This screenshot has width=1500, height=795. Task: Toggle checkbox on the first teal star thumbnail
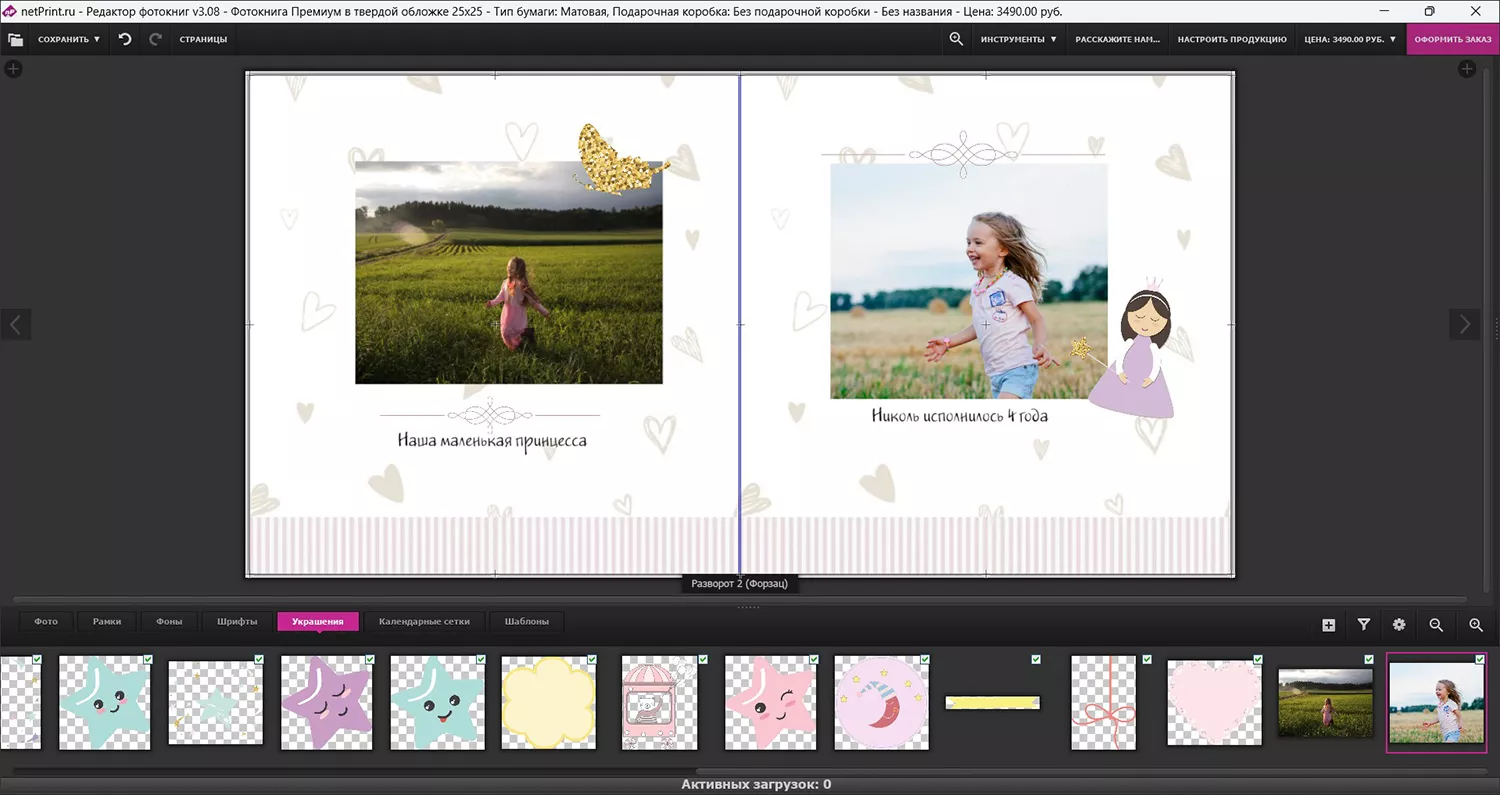click(148, 659)
